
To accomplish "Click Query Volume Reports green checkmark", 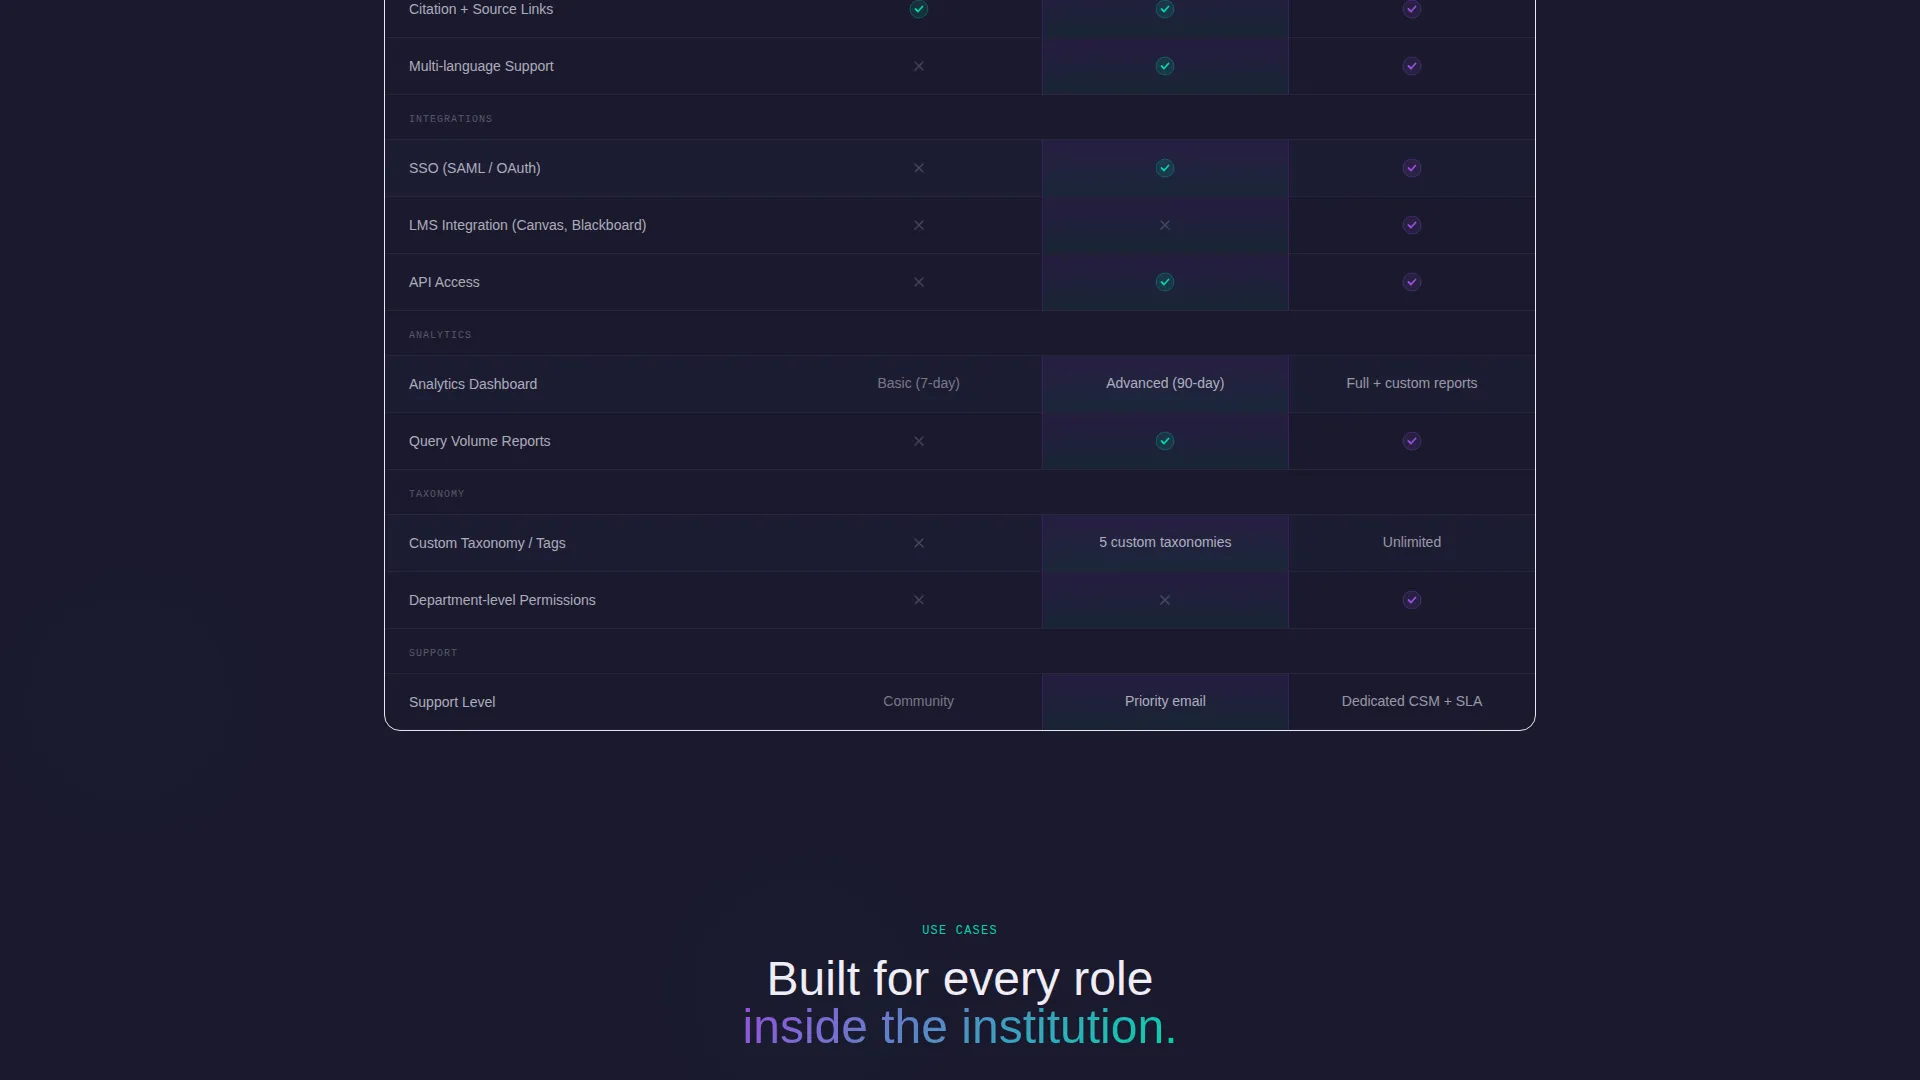I will pos(1165,441).
